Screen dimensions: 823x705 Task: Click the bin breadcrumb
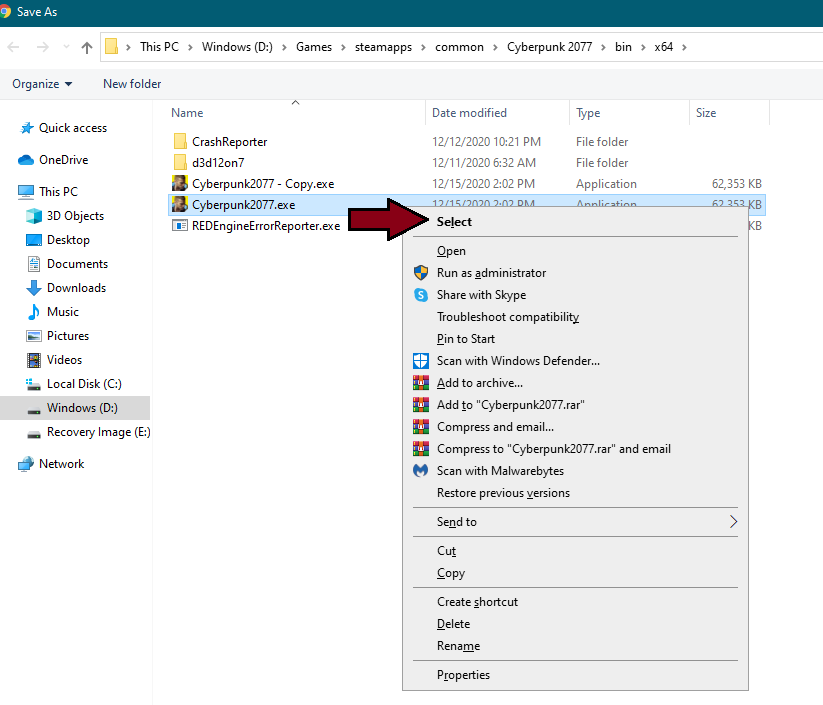pos(623,47)
